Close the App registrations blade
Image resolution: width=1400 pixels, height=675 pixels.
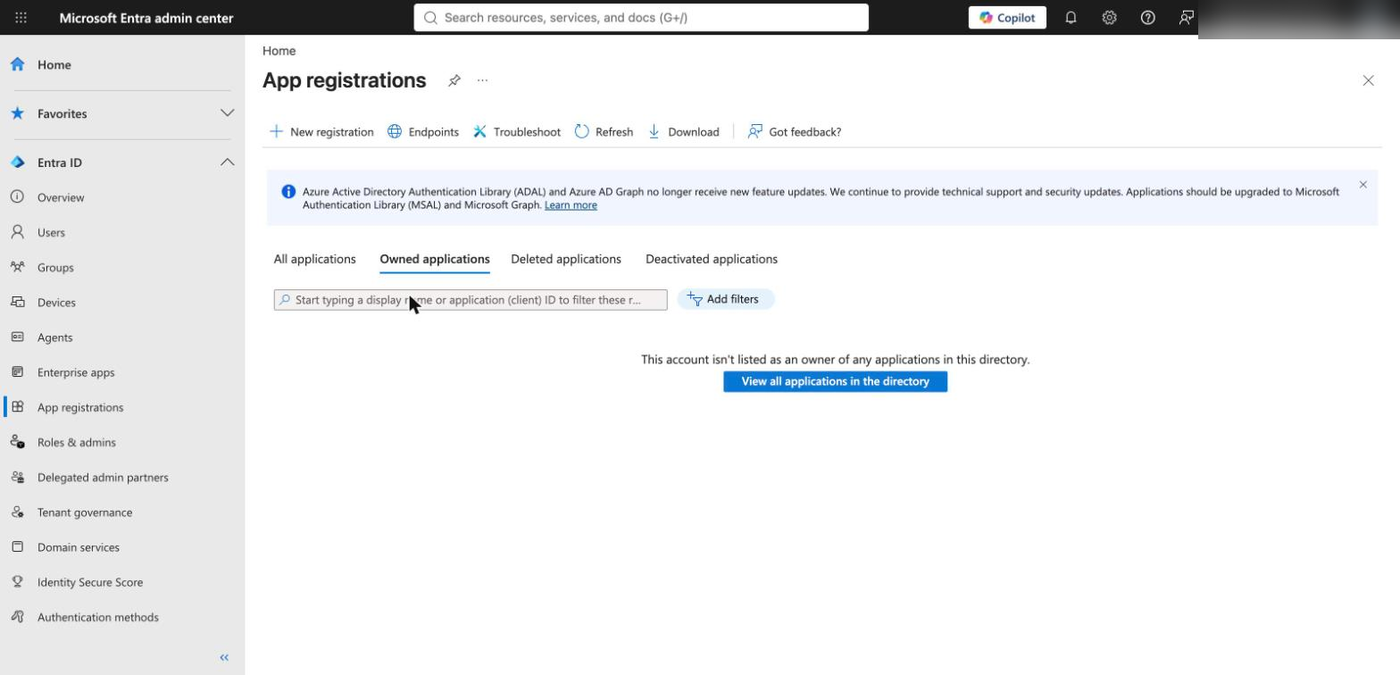tap(1368, 81)
